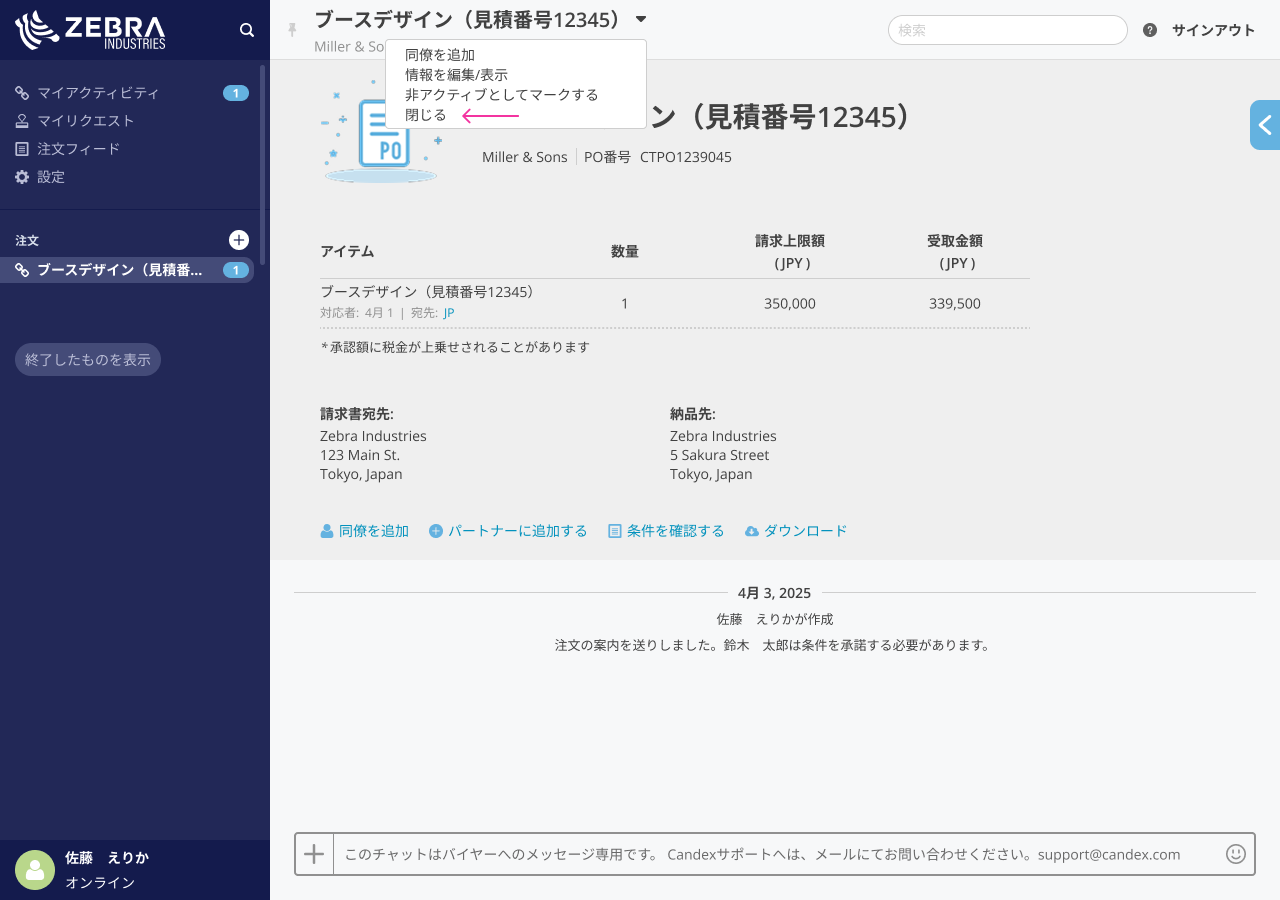The height and width of the screenshot is (900, 1280).
Task: Select 情報を編集/表示 in the menu
Action: [x=456, y=75]
